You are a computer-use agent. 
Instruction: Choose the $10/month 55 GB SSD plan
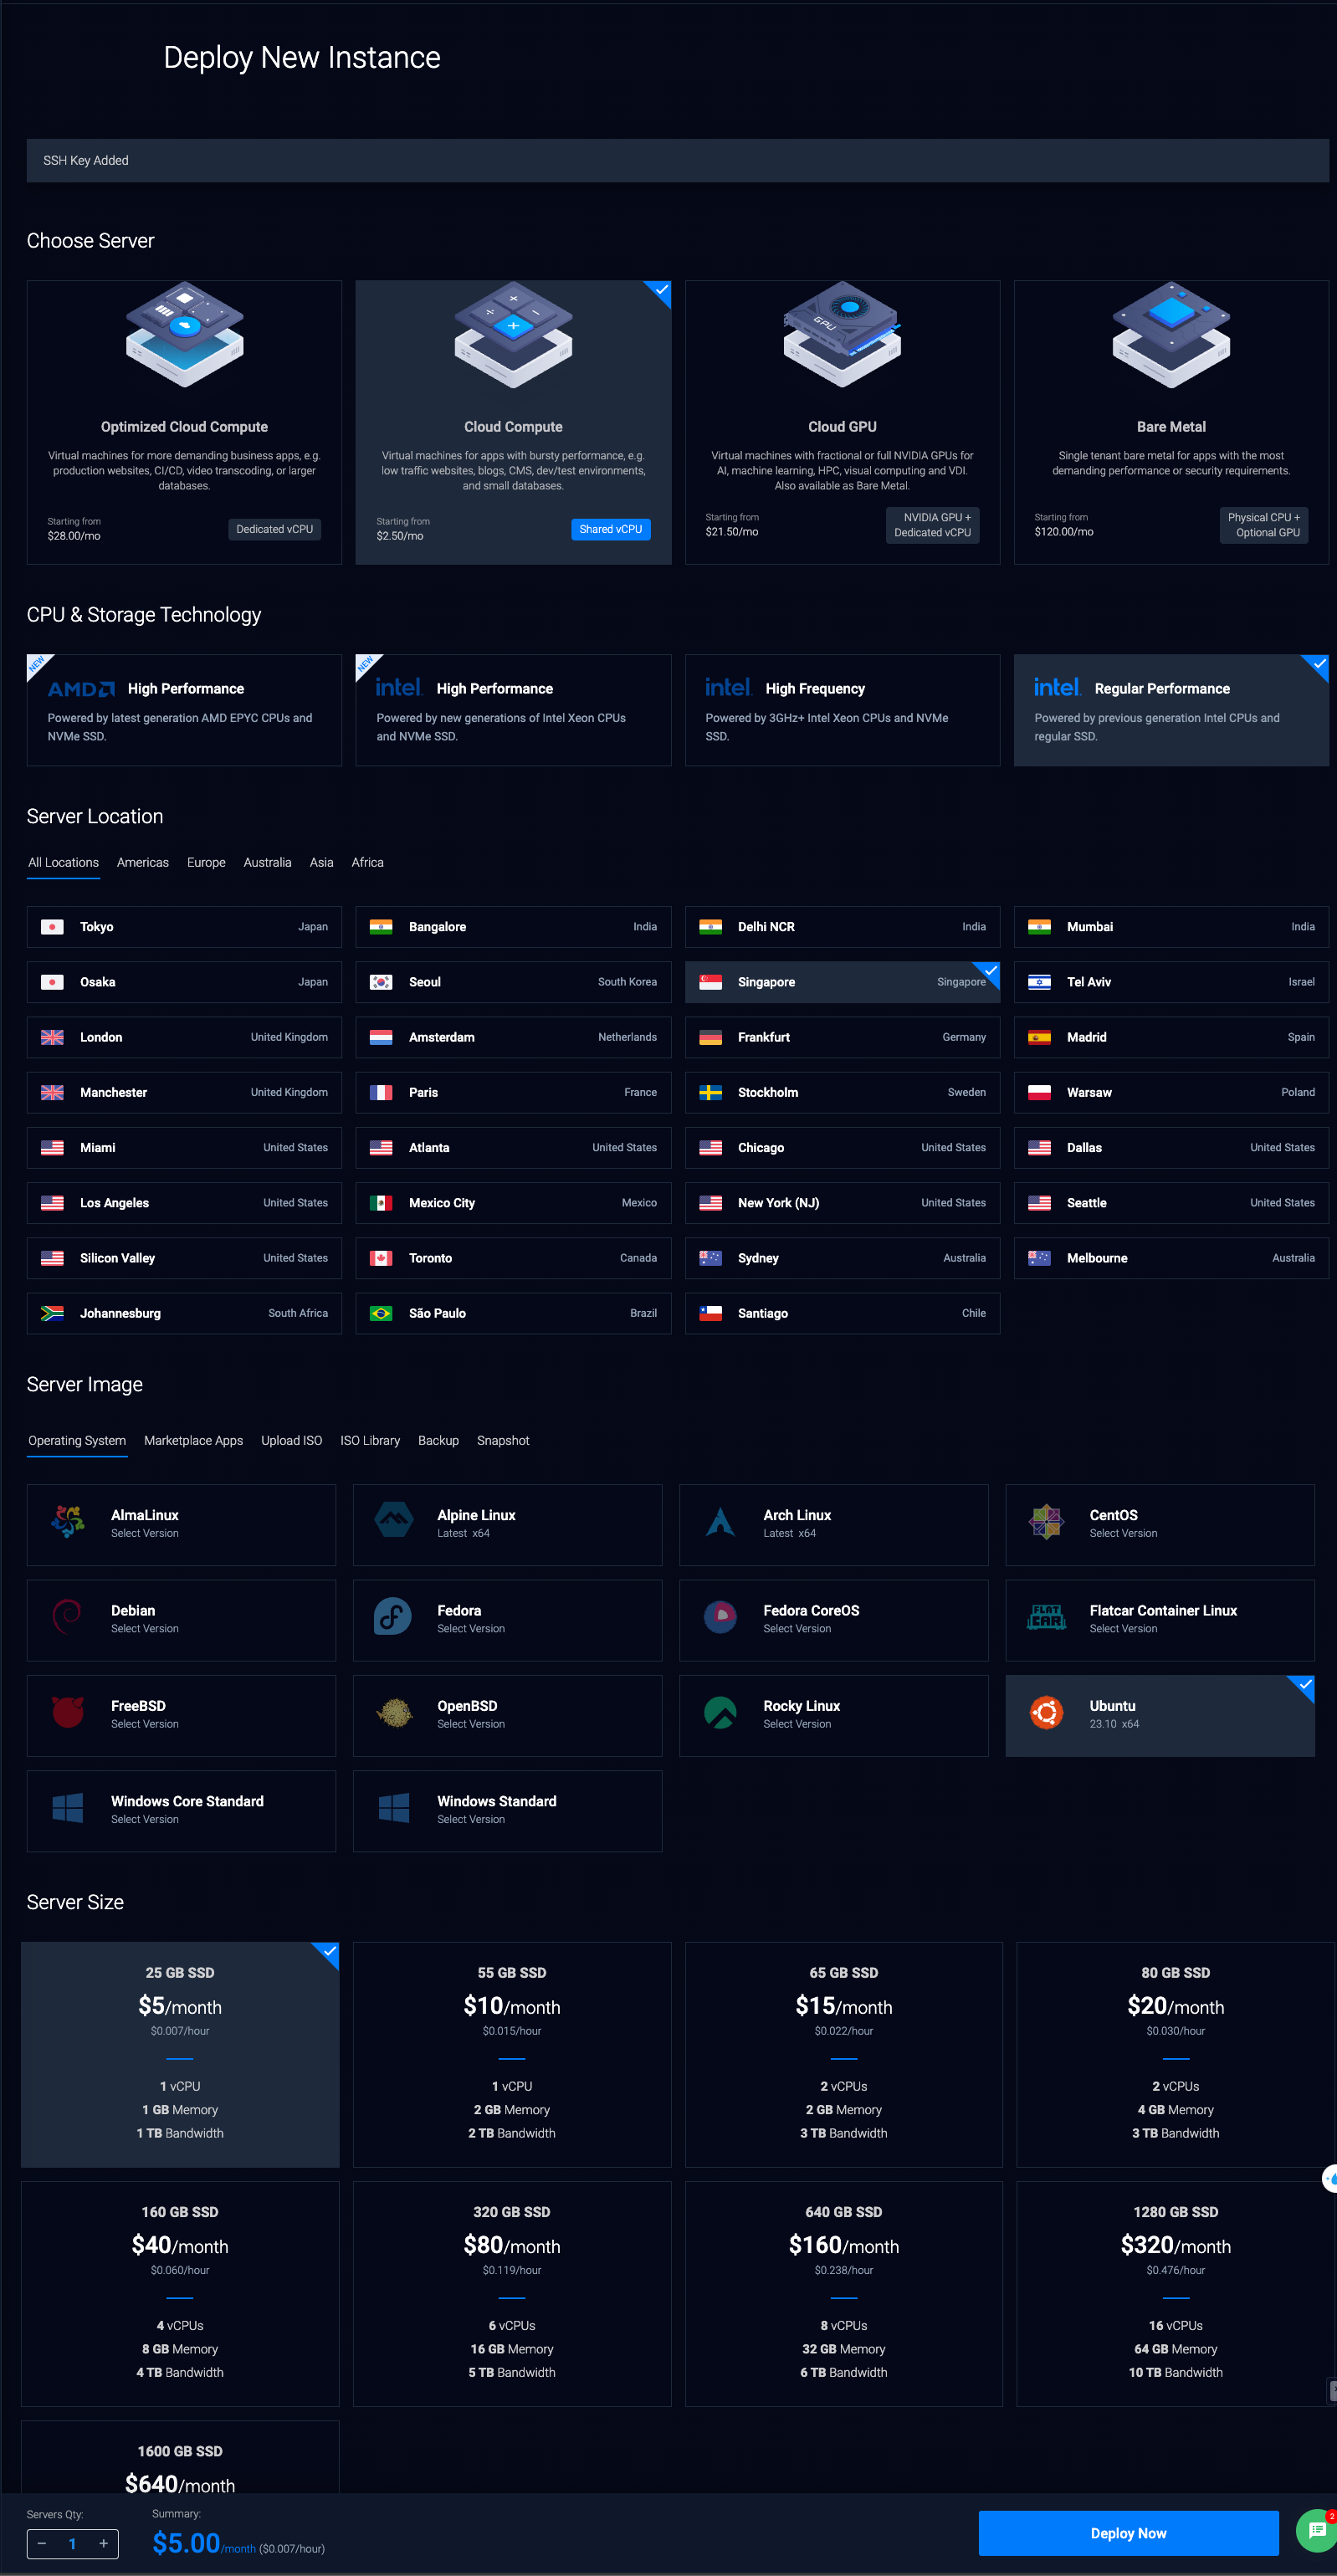(x=511, y=2053)
